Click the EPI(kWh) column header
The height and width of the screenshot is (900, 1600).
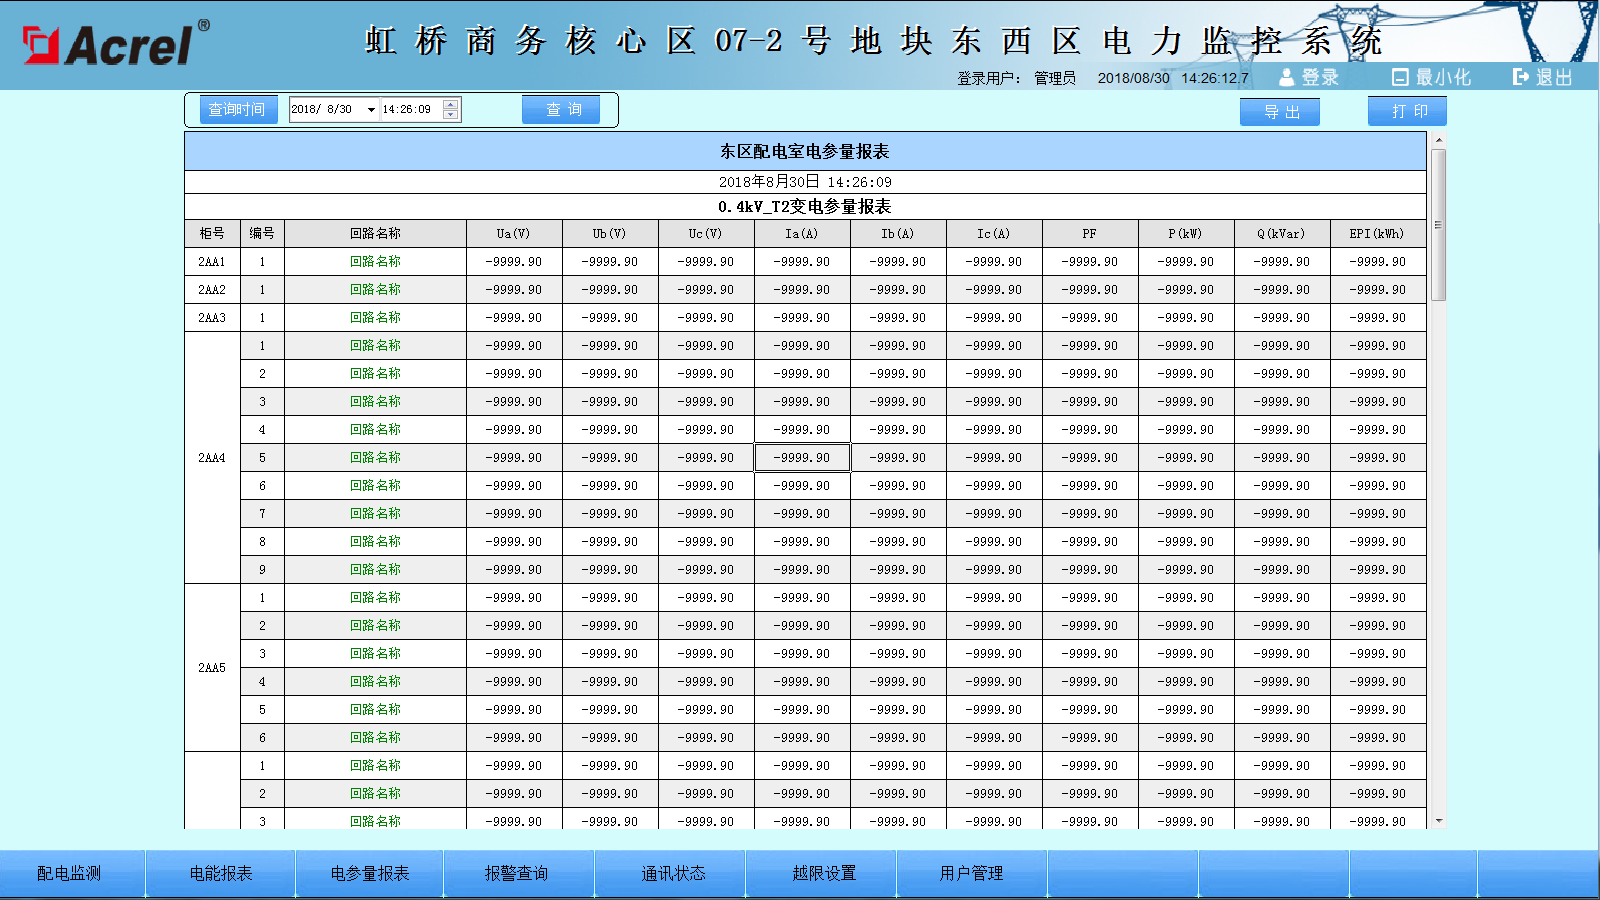[x=1378, y=234]
